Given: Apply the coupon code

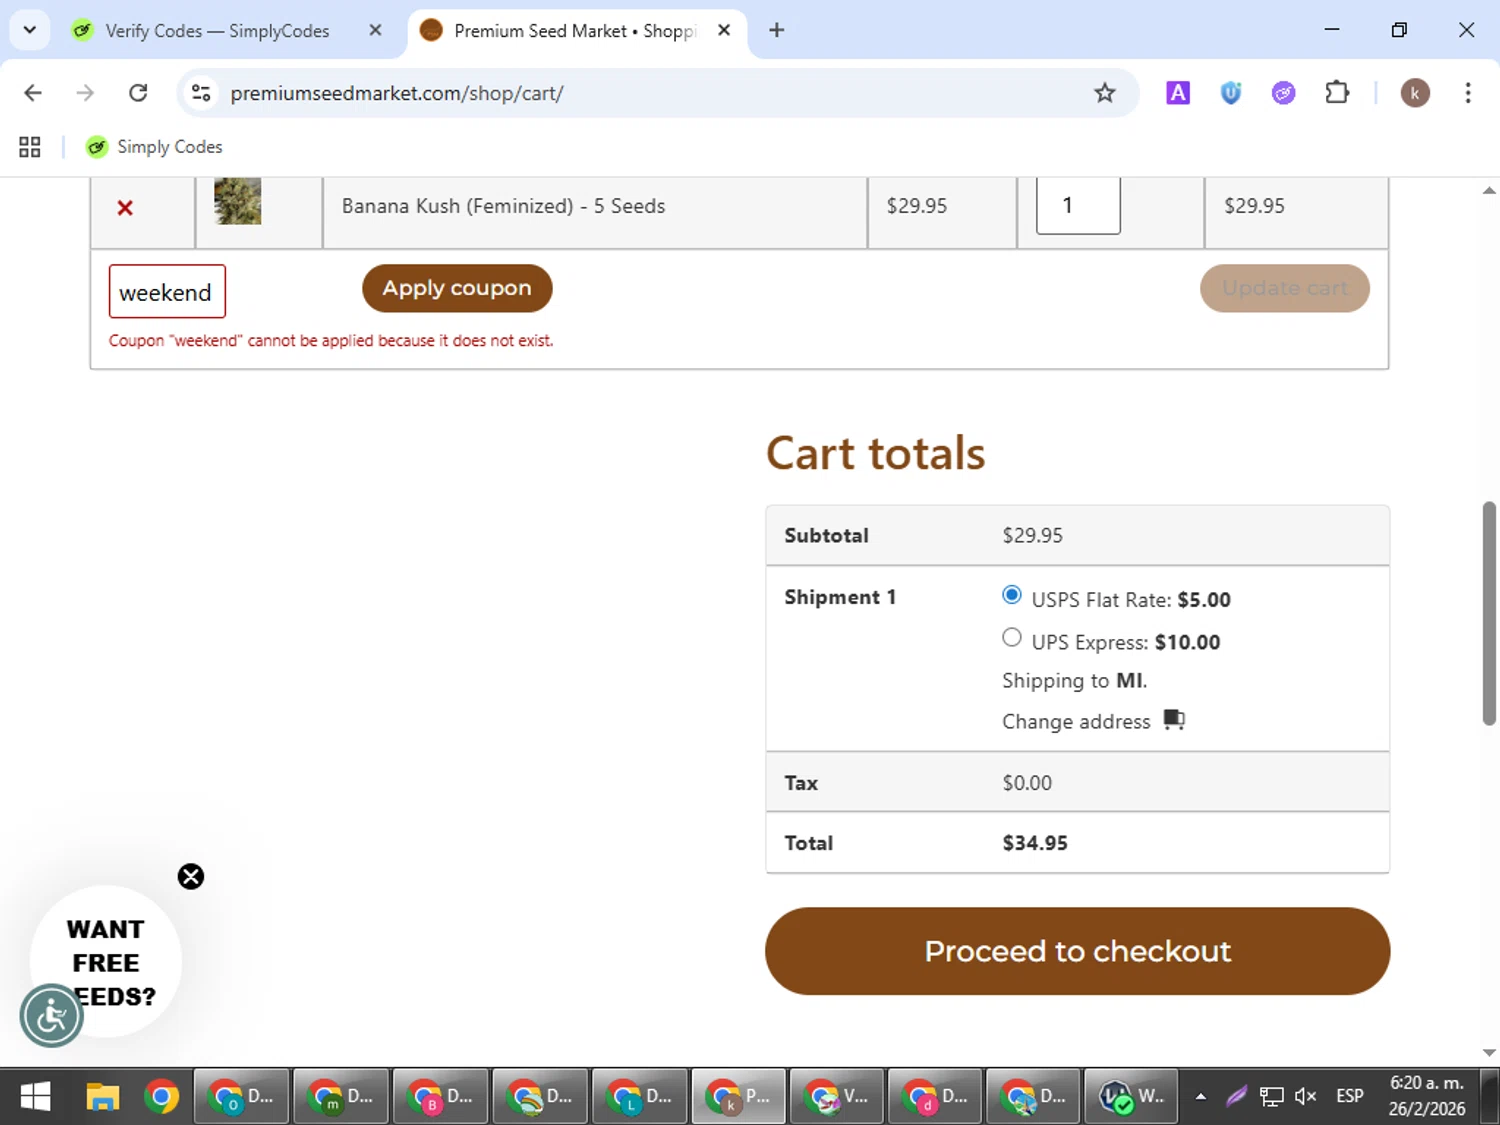Looking at the screenshot, I should (457, 288).
